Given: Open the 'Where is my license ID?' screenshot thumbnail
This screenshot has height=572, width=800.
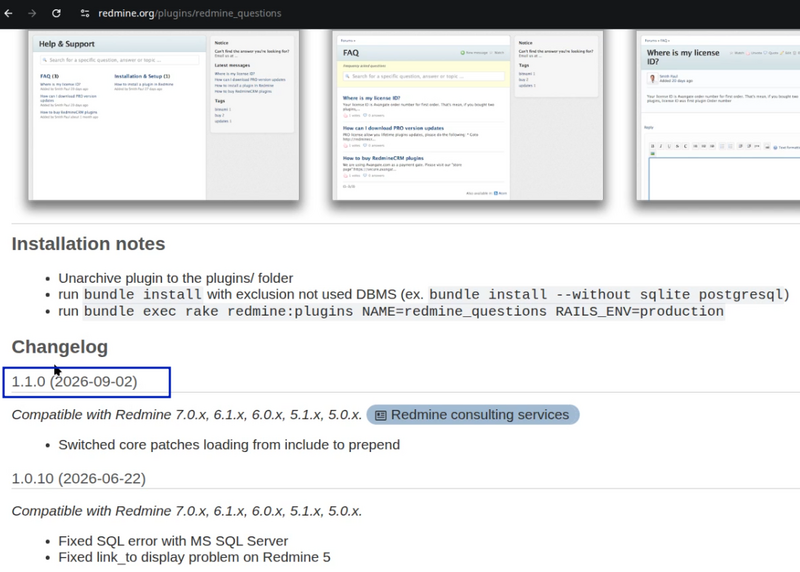Looking at the screenshot, I should click(718, 115).
